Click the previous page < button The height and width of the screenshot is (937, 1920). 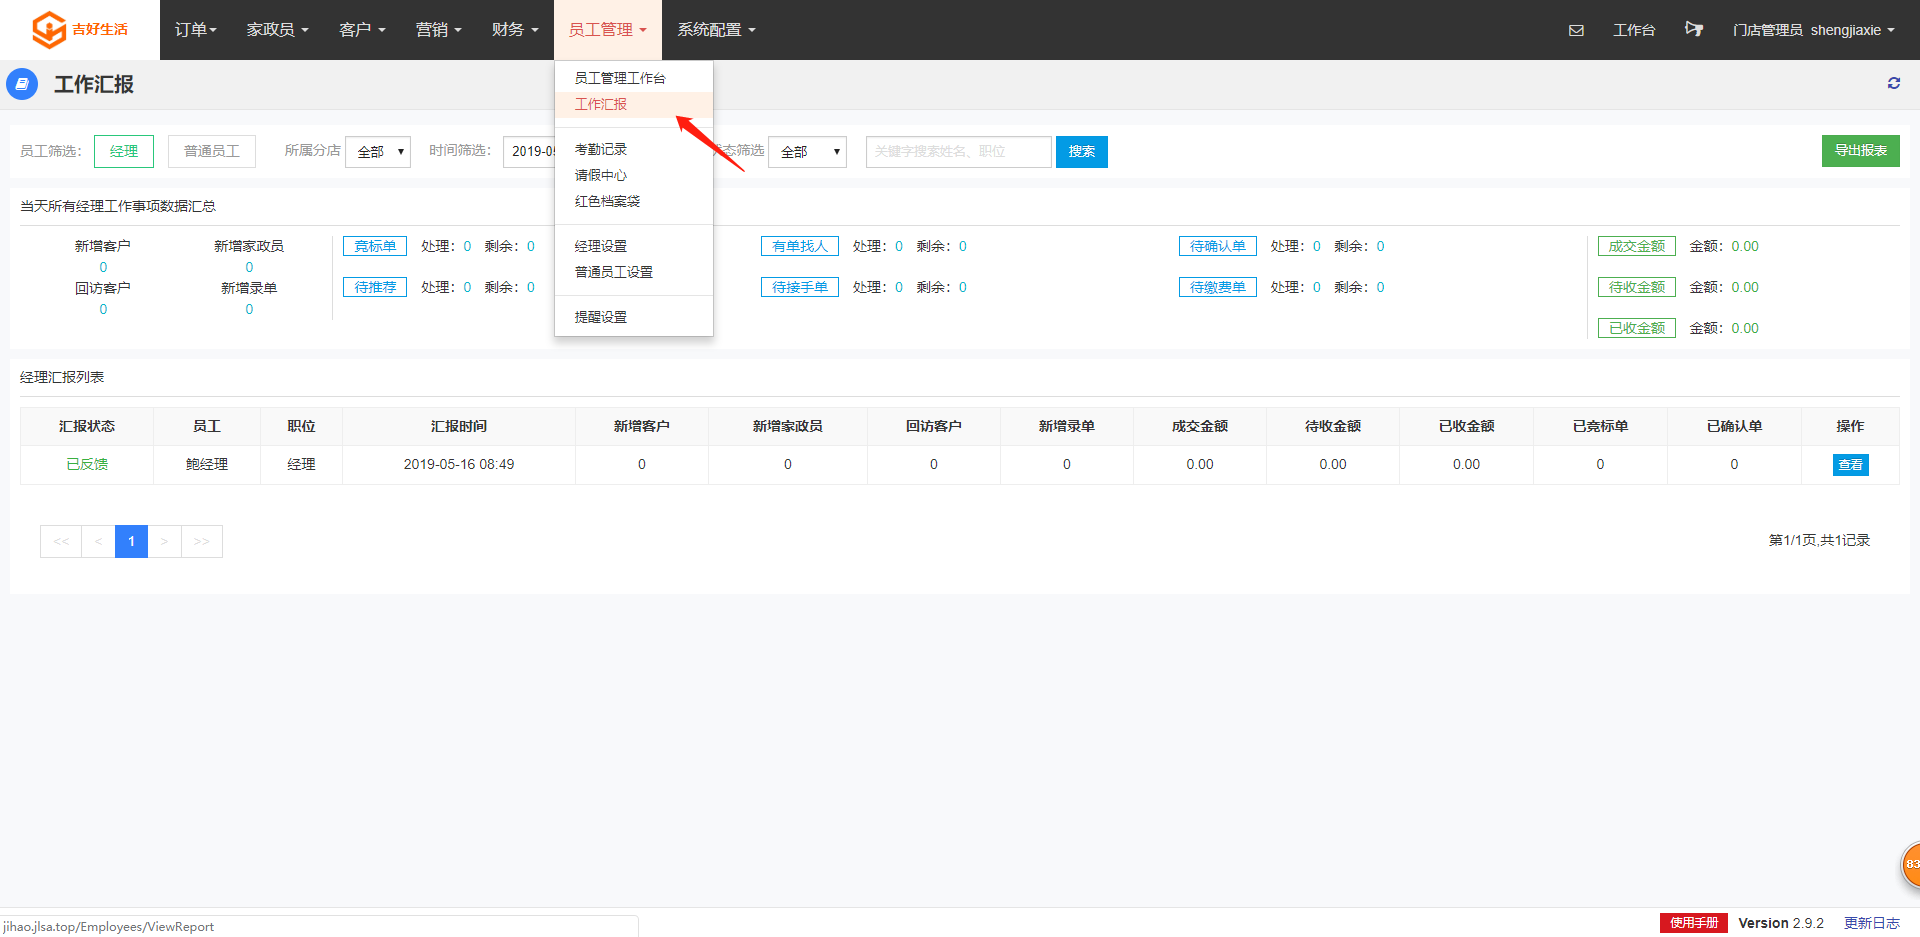[98, 541]
